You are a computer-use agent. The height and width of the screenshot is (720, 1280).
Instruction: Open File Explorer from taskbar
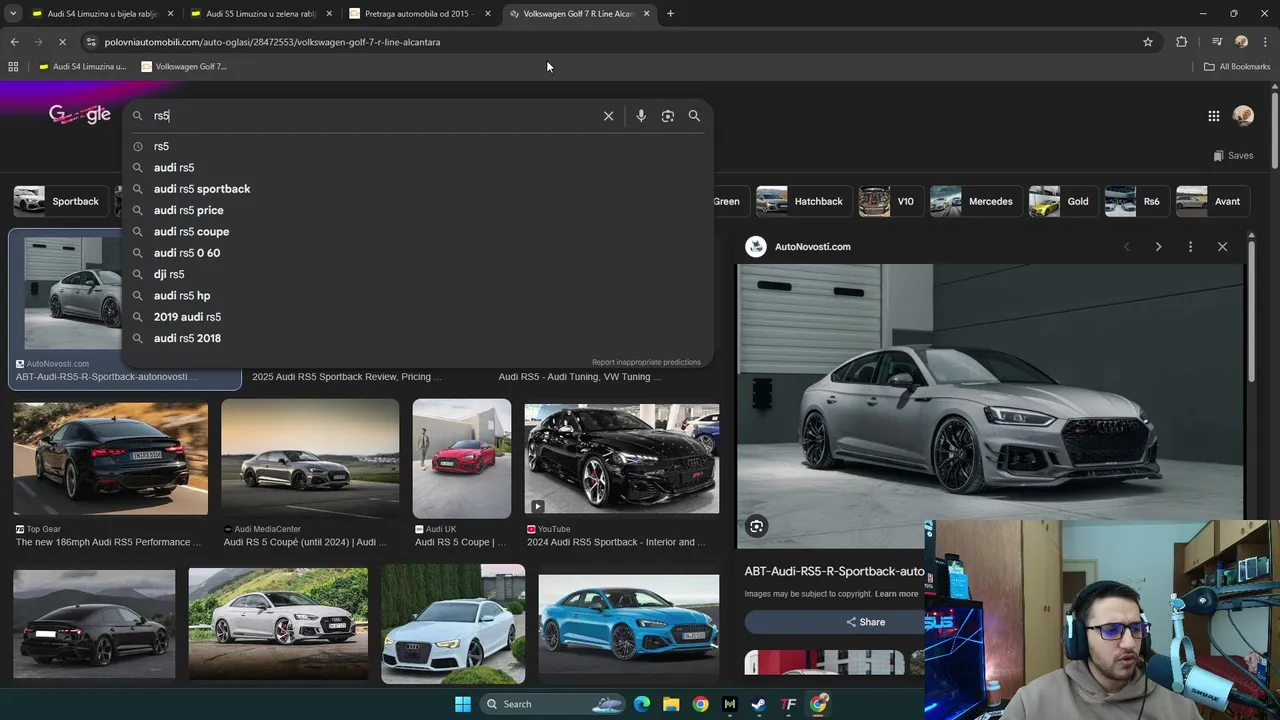point(671,704)
